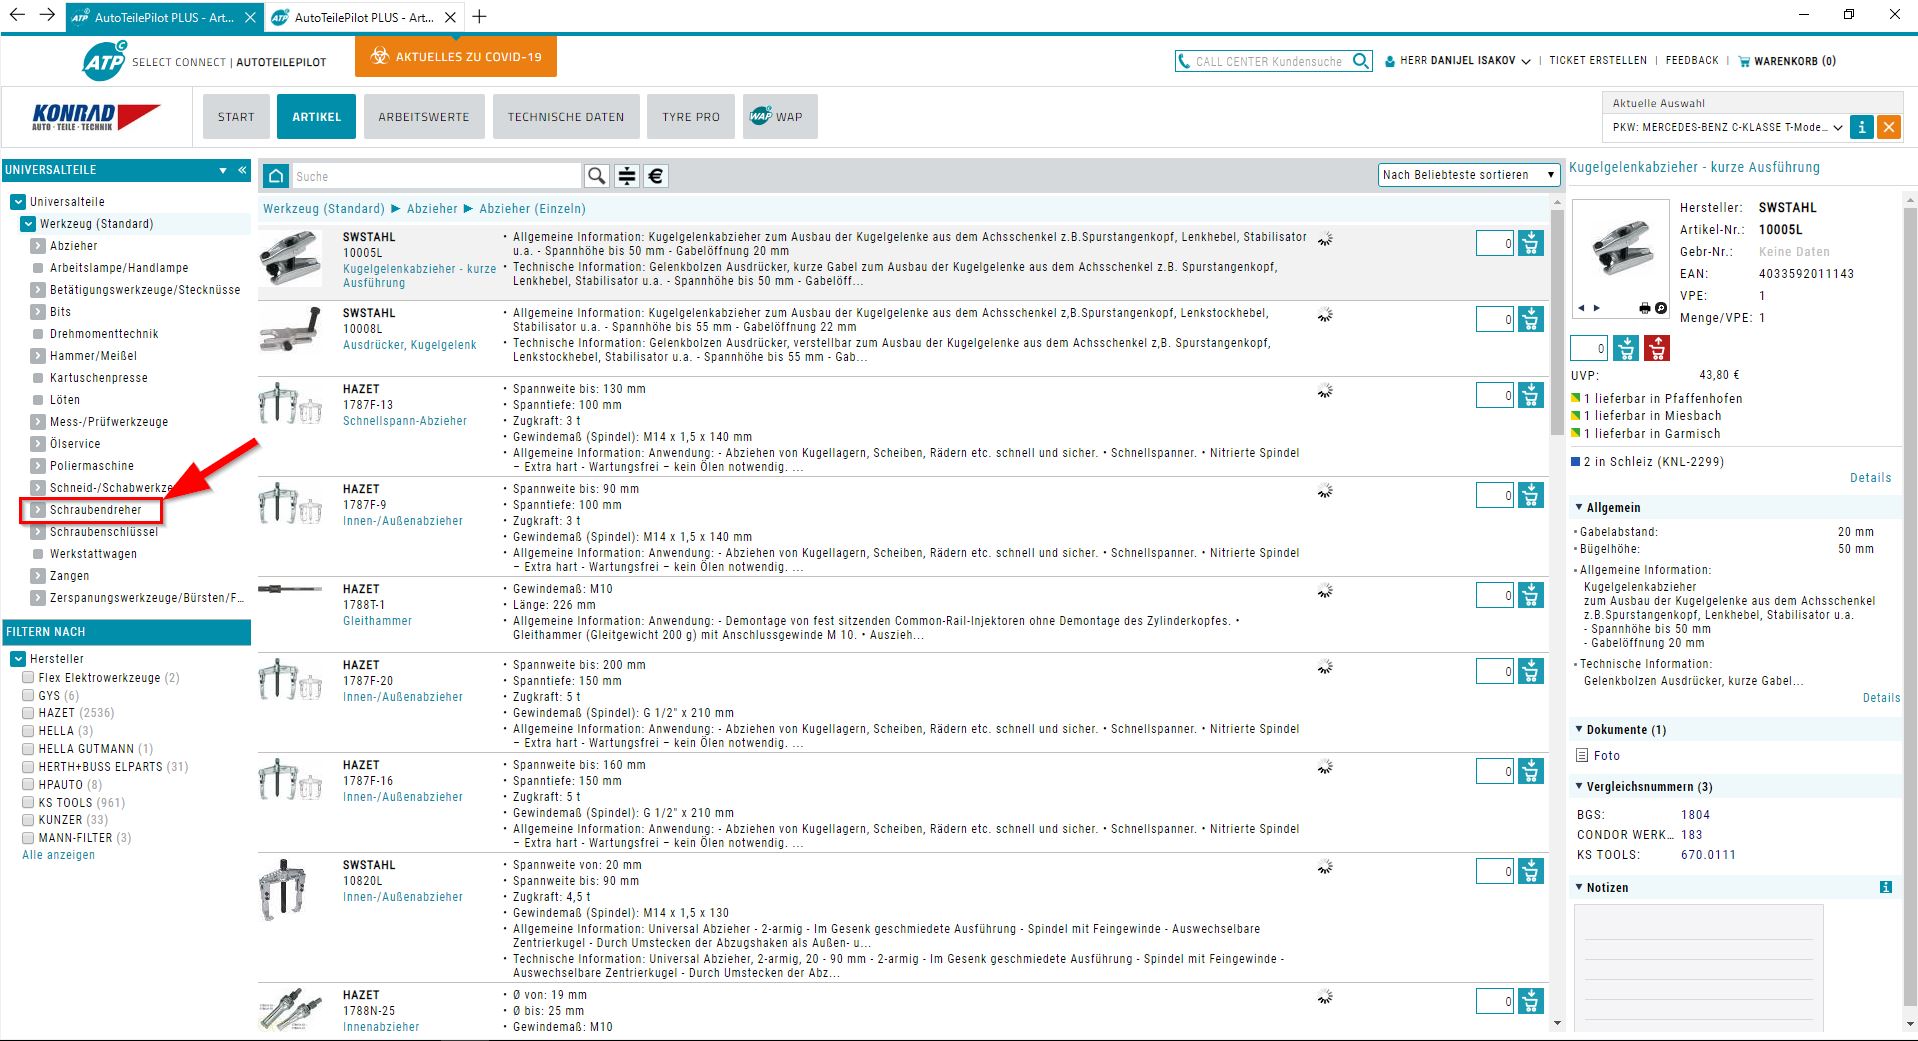
Task: Open the TYRE PRO tab
Action: point(691,117)
